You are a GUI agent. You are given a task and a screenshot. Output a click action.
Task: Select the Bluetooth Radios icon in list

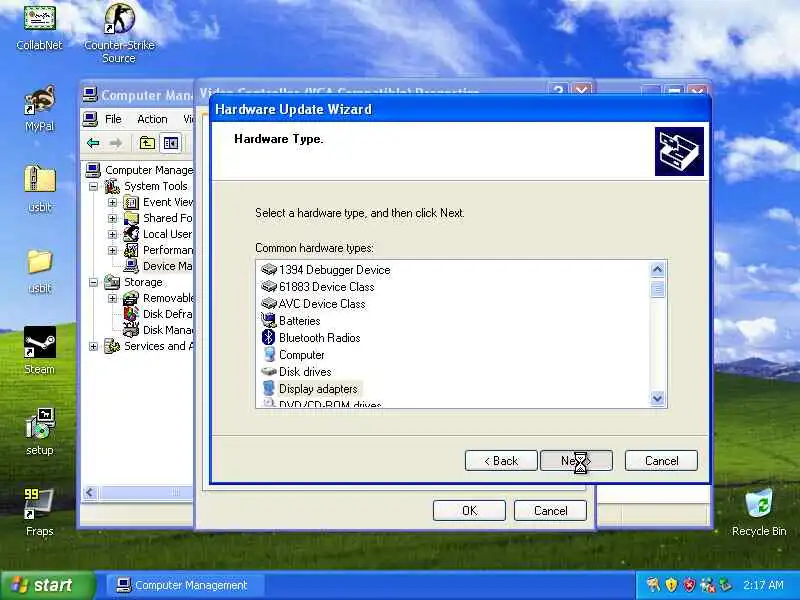(x=269, y=337)
